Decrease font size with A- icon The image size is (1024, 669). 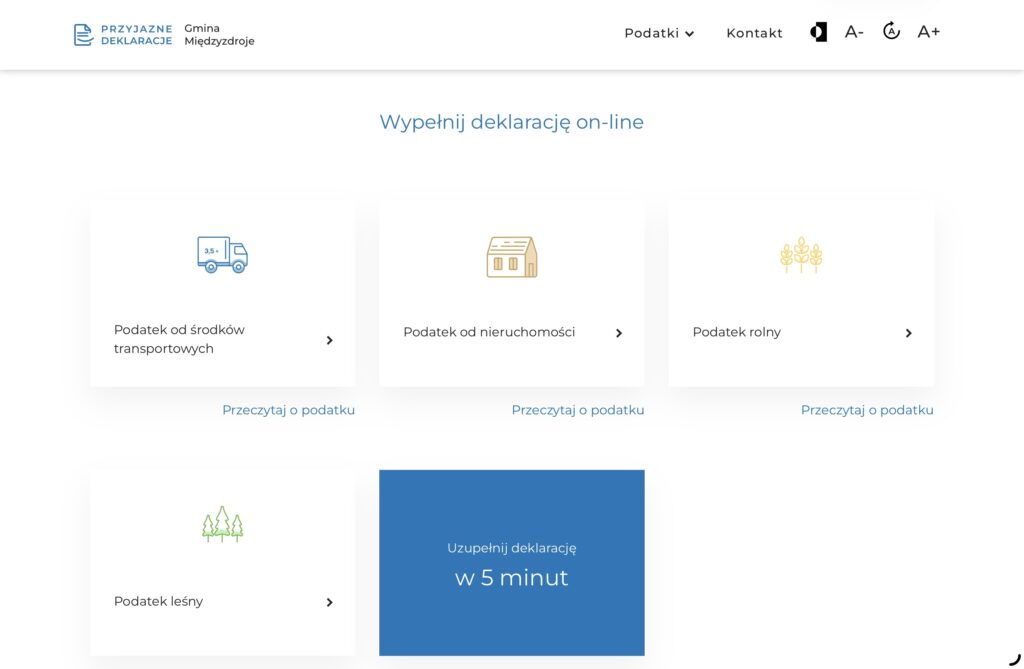[854, 32]
